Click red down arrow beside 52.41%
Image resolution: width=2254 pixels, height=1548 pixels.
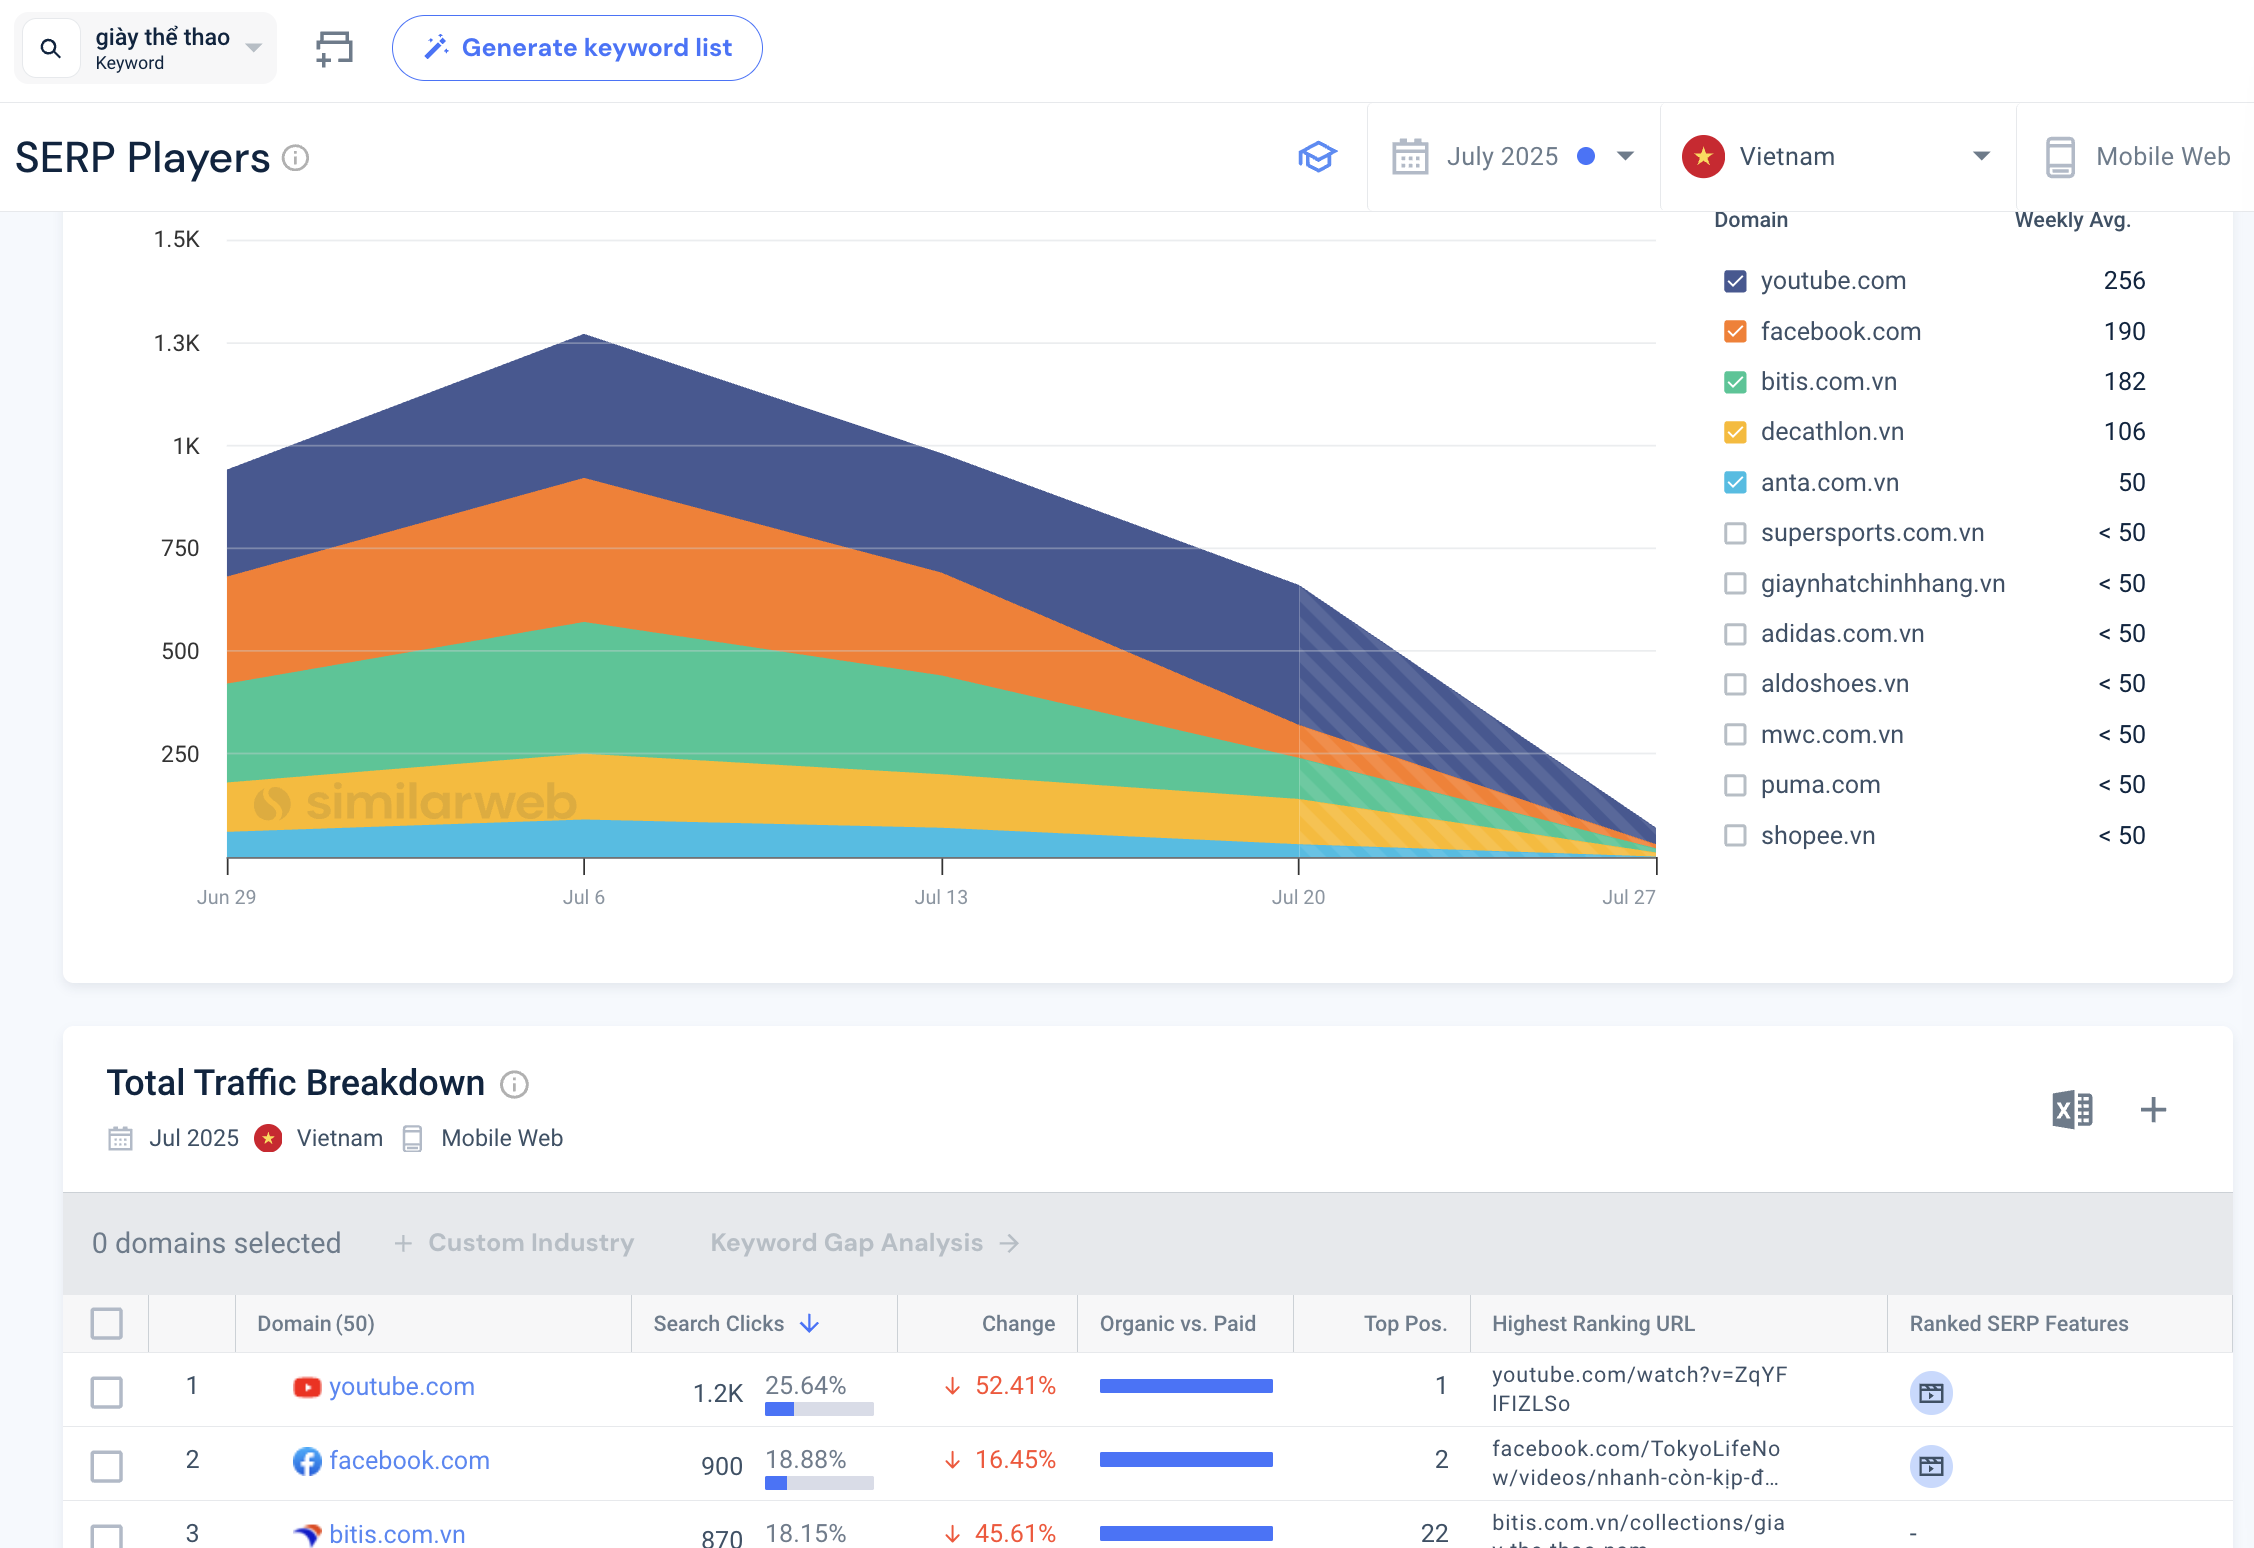tap(953, 1386)
